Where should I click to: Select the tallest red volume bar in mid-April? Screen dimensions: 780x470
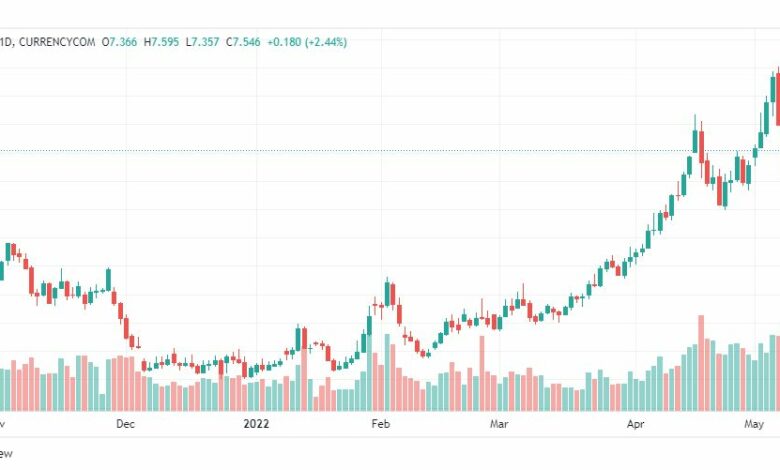click(x=701, y=363)
